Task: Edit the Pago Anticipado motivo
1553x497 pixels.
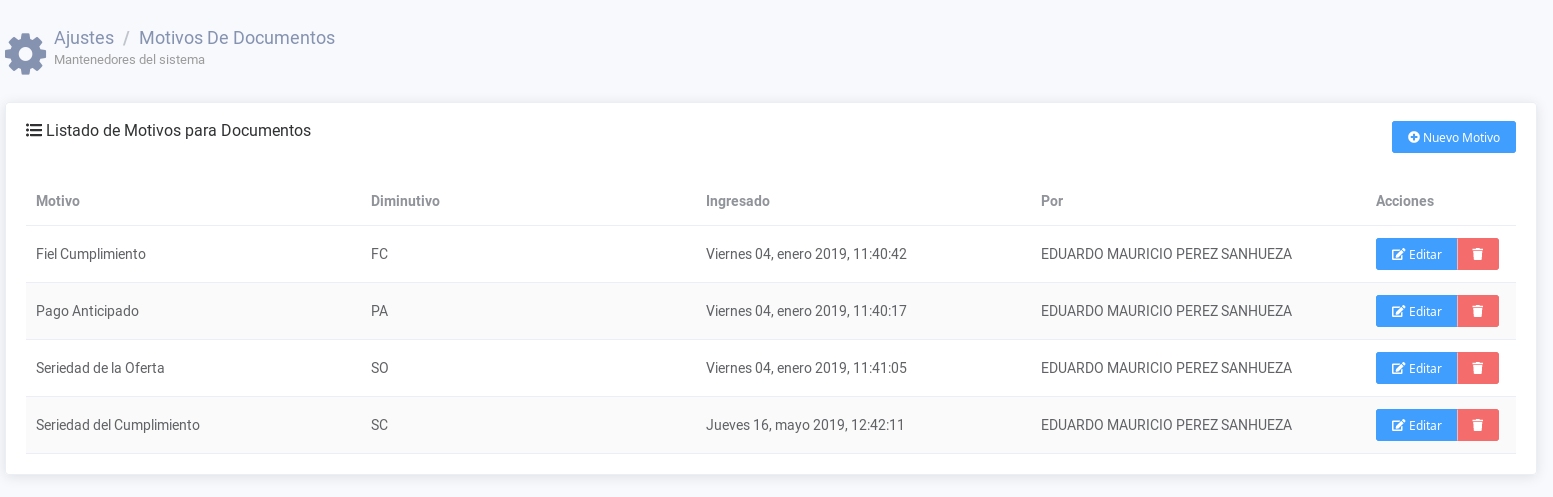Action: [x=1416, y=311]
